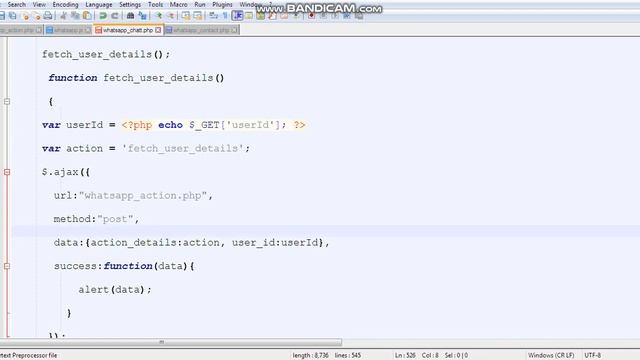Screen dimensions: 640x360
Task: Click the lines : 545 status entry
Action: (x=348, y=356)
